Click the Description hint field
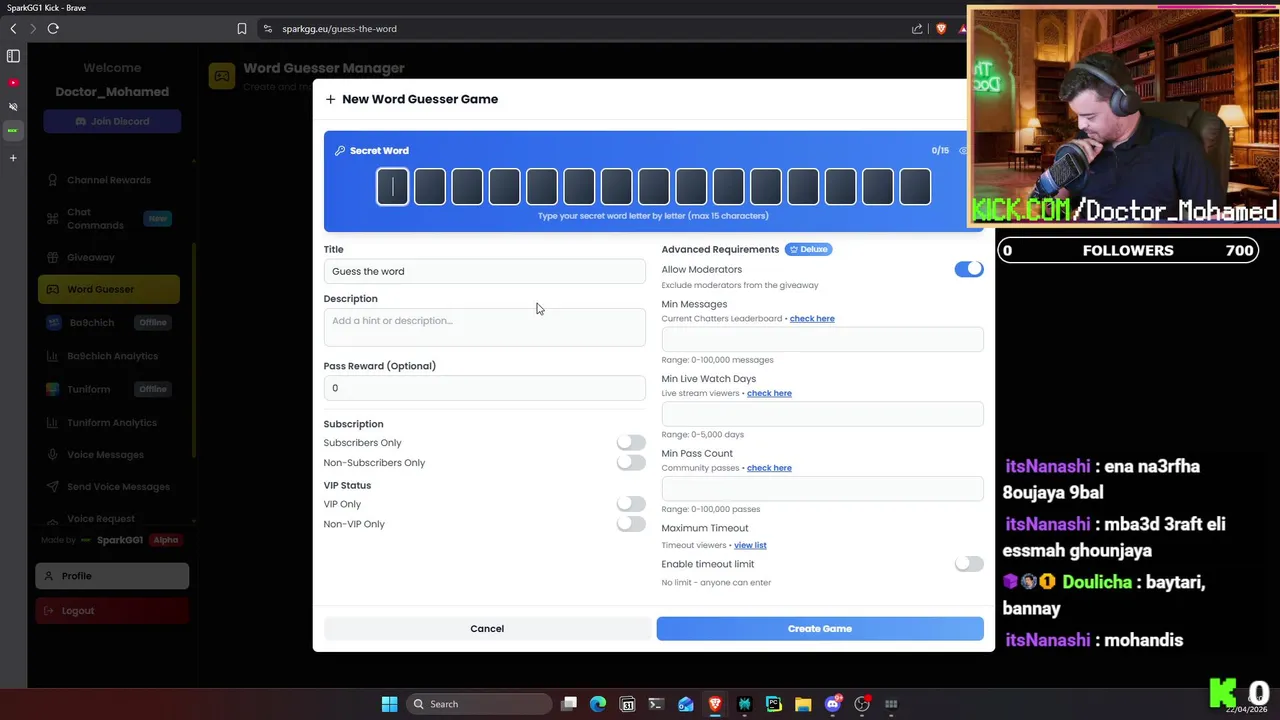This screenshot has width=1280, height=720. click(485, 327)
